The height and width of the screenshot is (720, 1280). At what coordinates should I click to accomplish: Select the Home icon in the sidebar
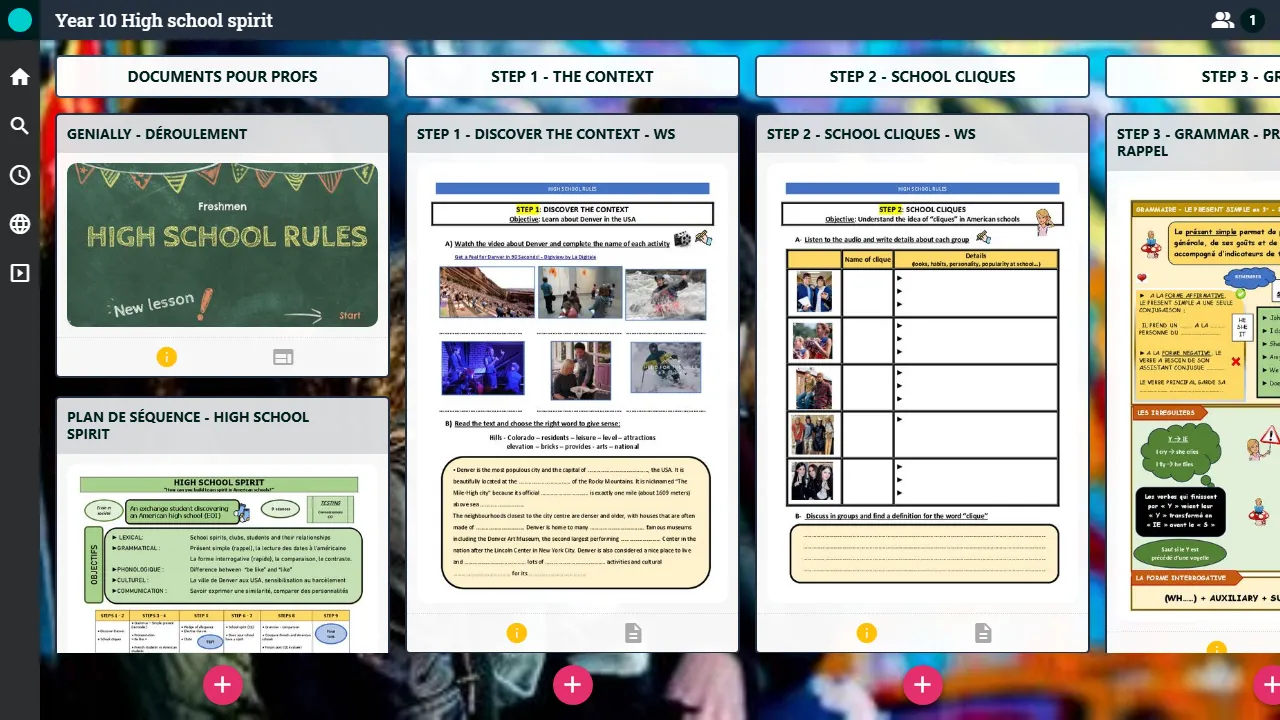click(20, 76)
